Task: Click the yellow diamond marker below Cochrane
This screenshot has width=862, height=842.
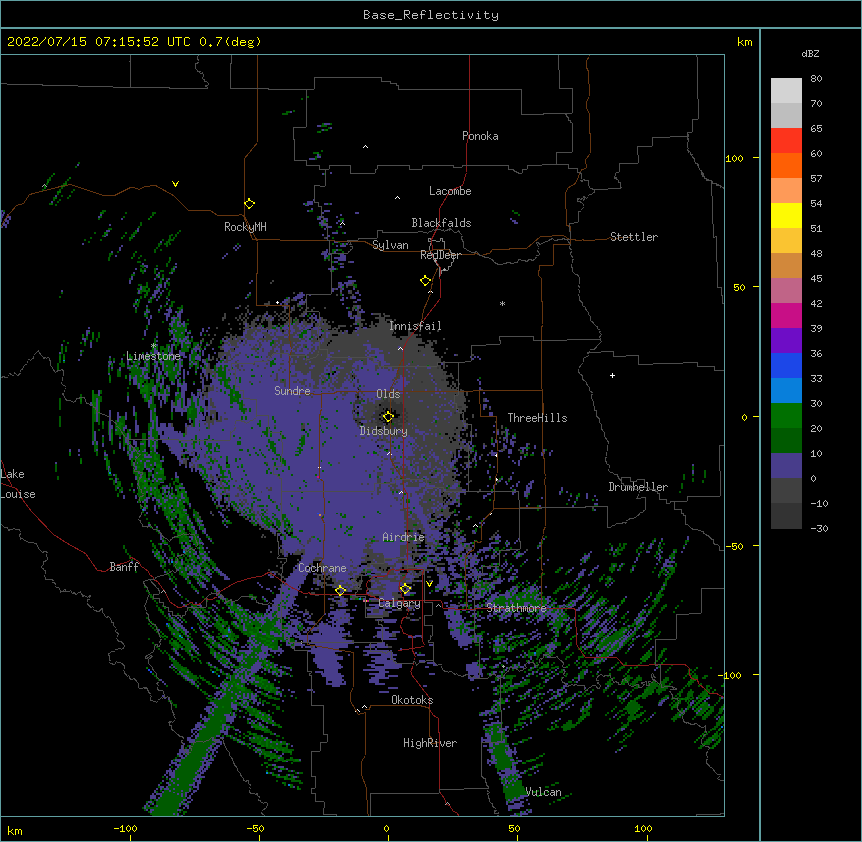Action: [340, 590]
